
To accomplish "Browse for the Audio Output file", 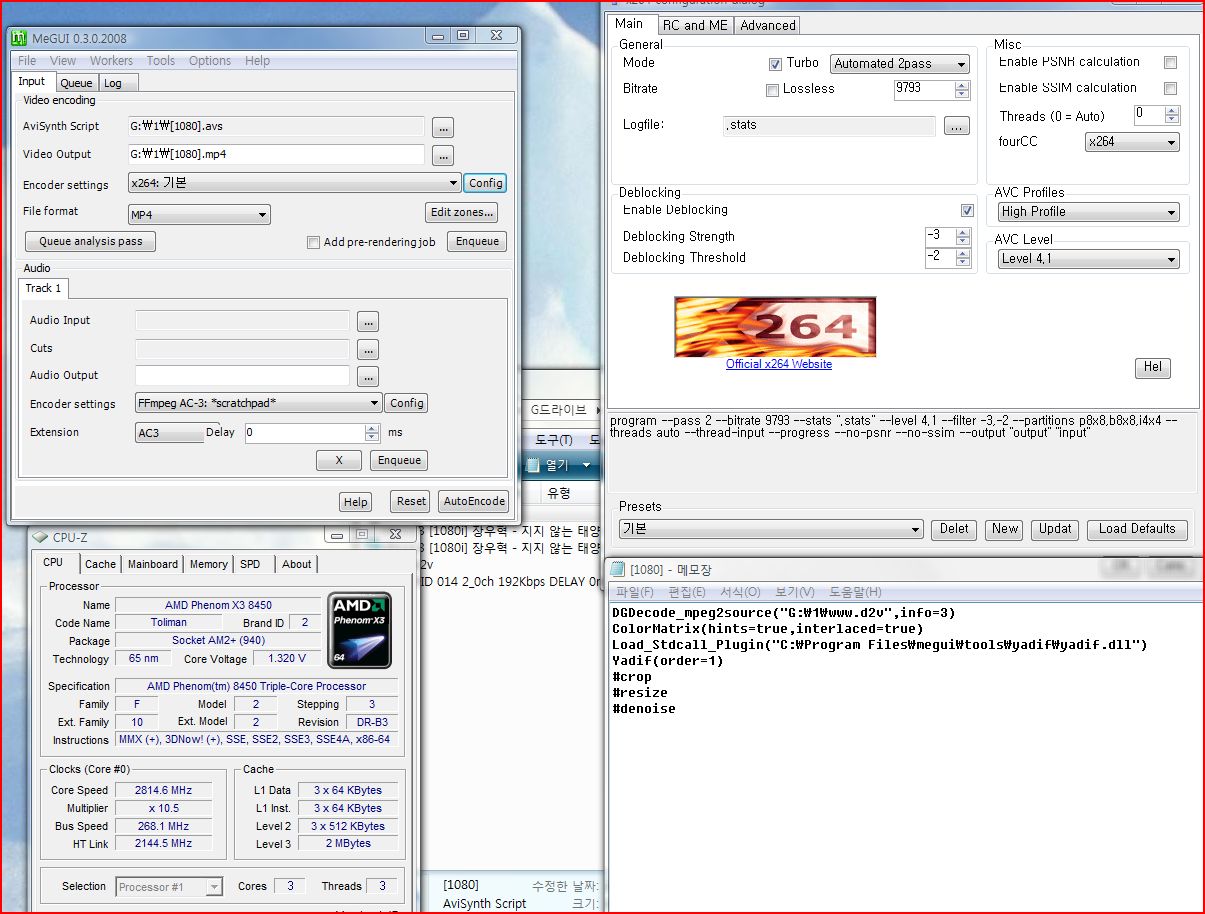I will coord(368,376).
